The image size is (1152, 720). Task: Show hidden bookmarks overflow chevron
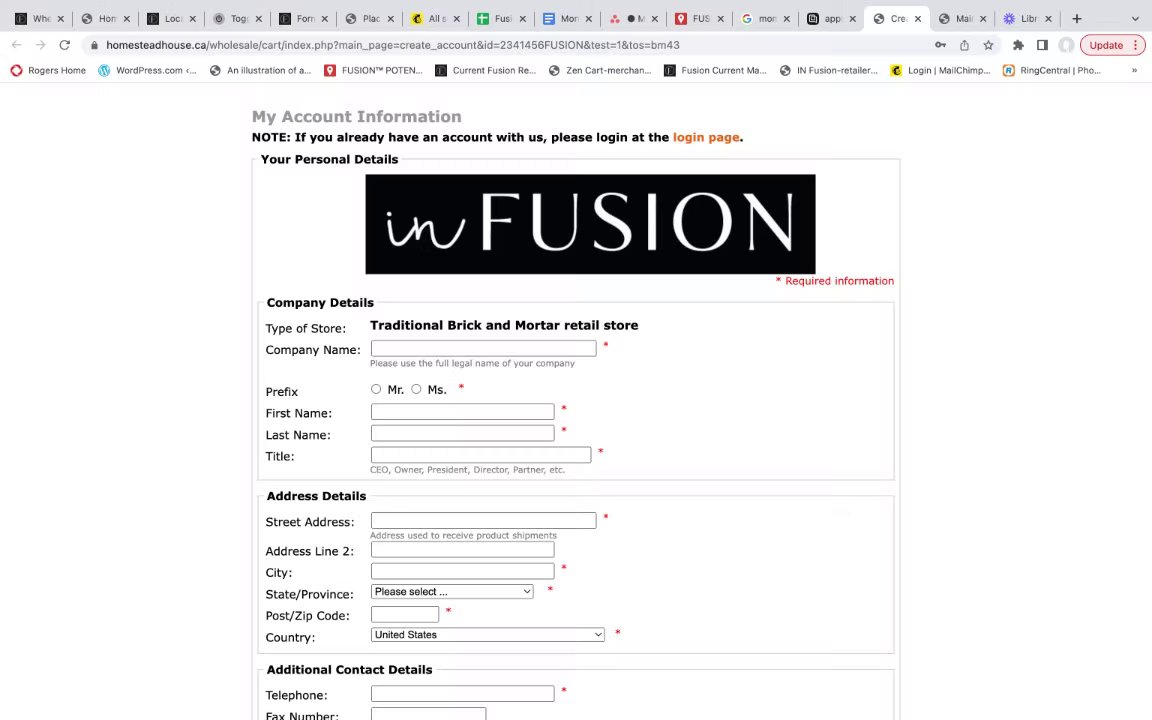(1134, 71)
